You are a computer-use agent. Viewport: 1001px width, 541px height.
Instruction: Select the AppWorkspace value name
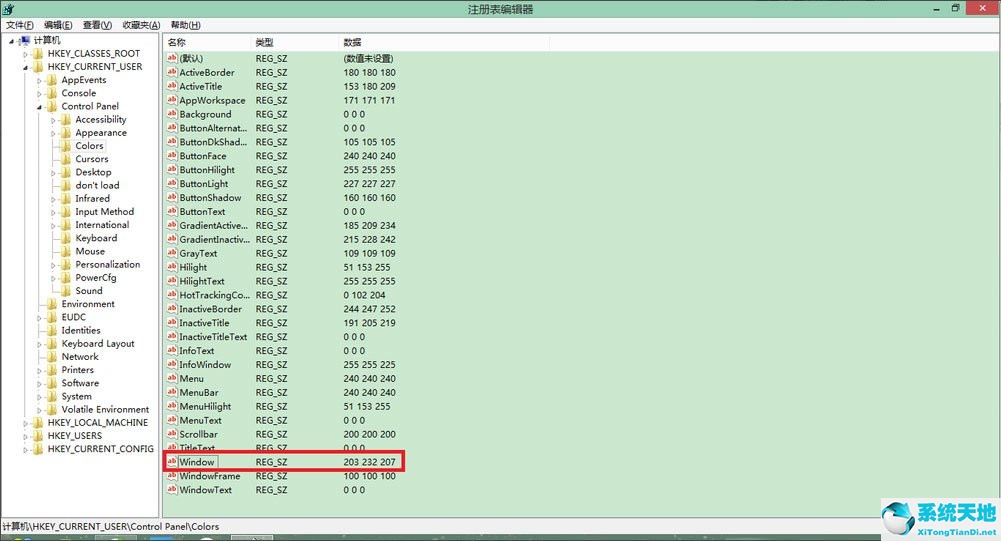pos(212,100)
